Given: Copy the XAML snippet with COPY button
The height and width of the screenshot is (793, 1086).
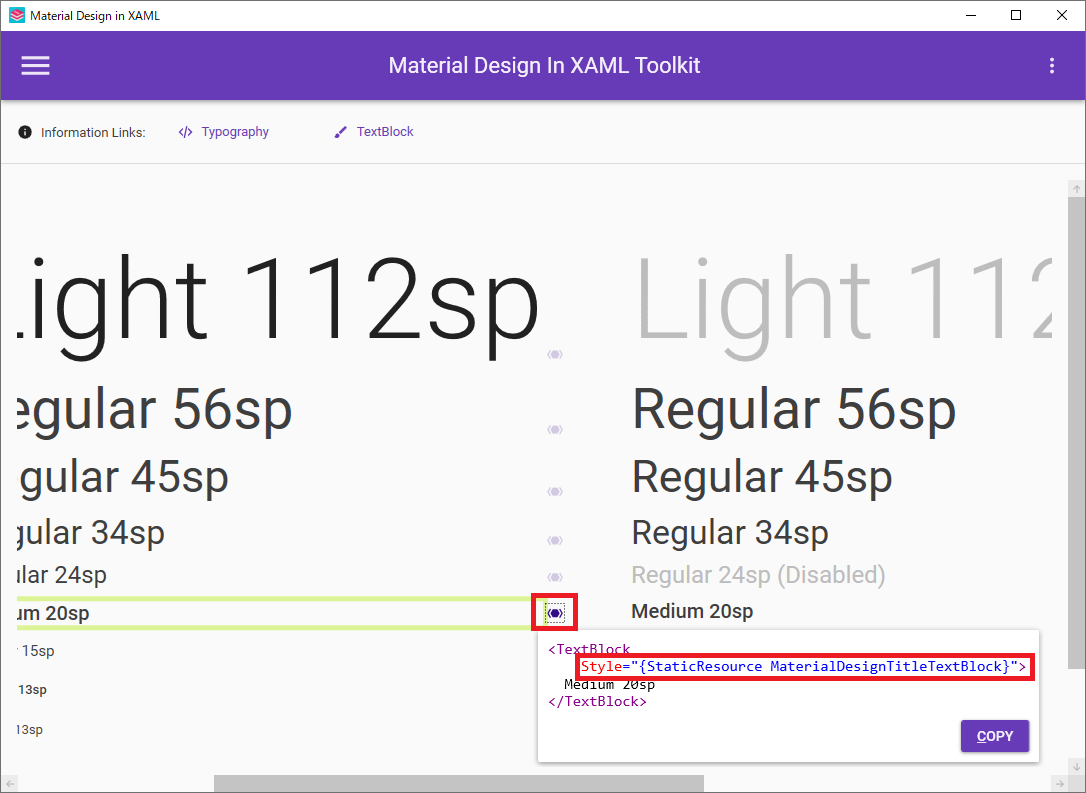Looking at the screenshot, I should [x=995, y=736].
